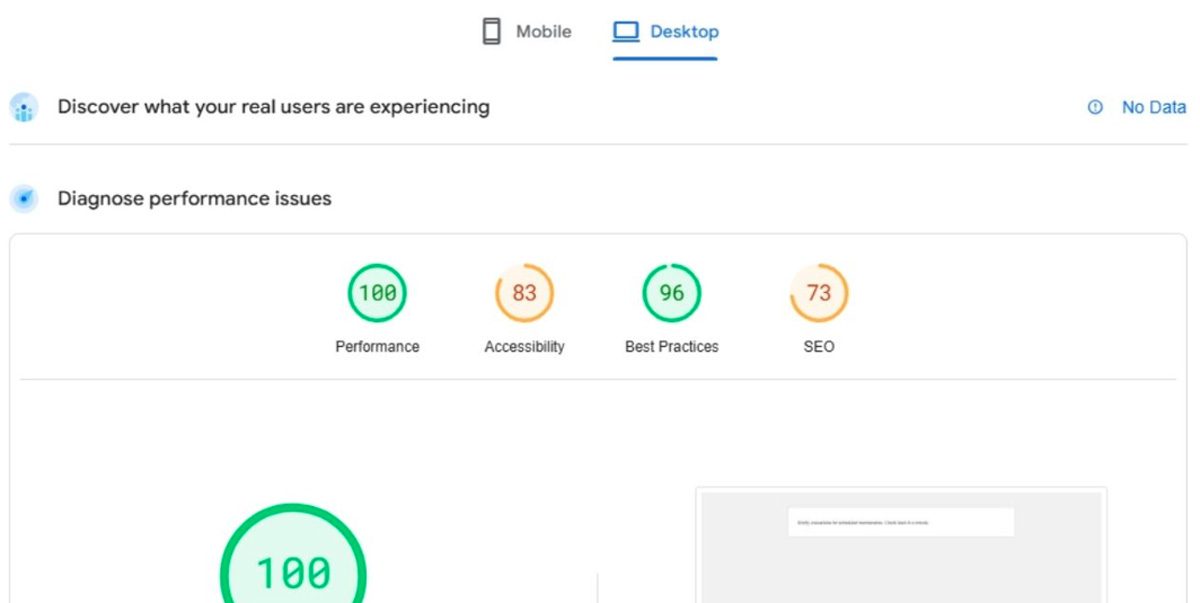Click the SEO label
The height and width of the screenshot is (603, 1200).
tap(819, 347)
